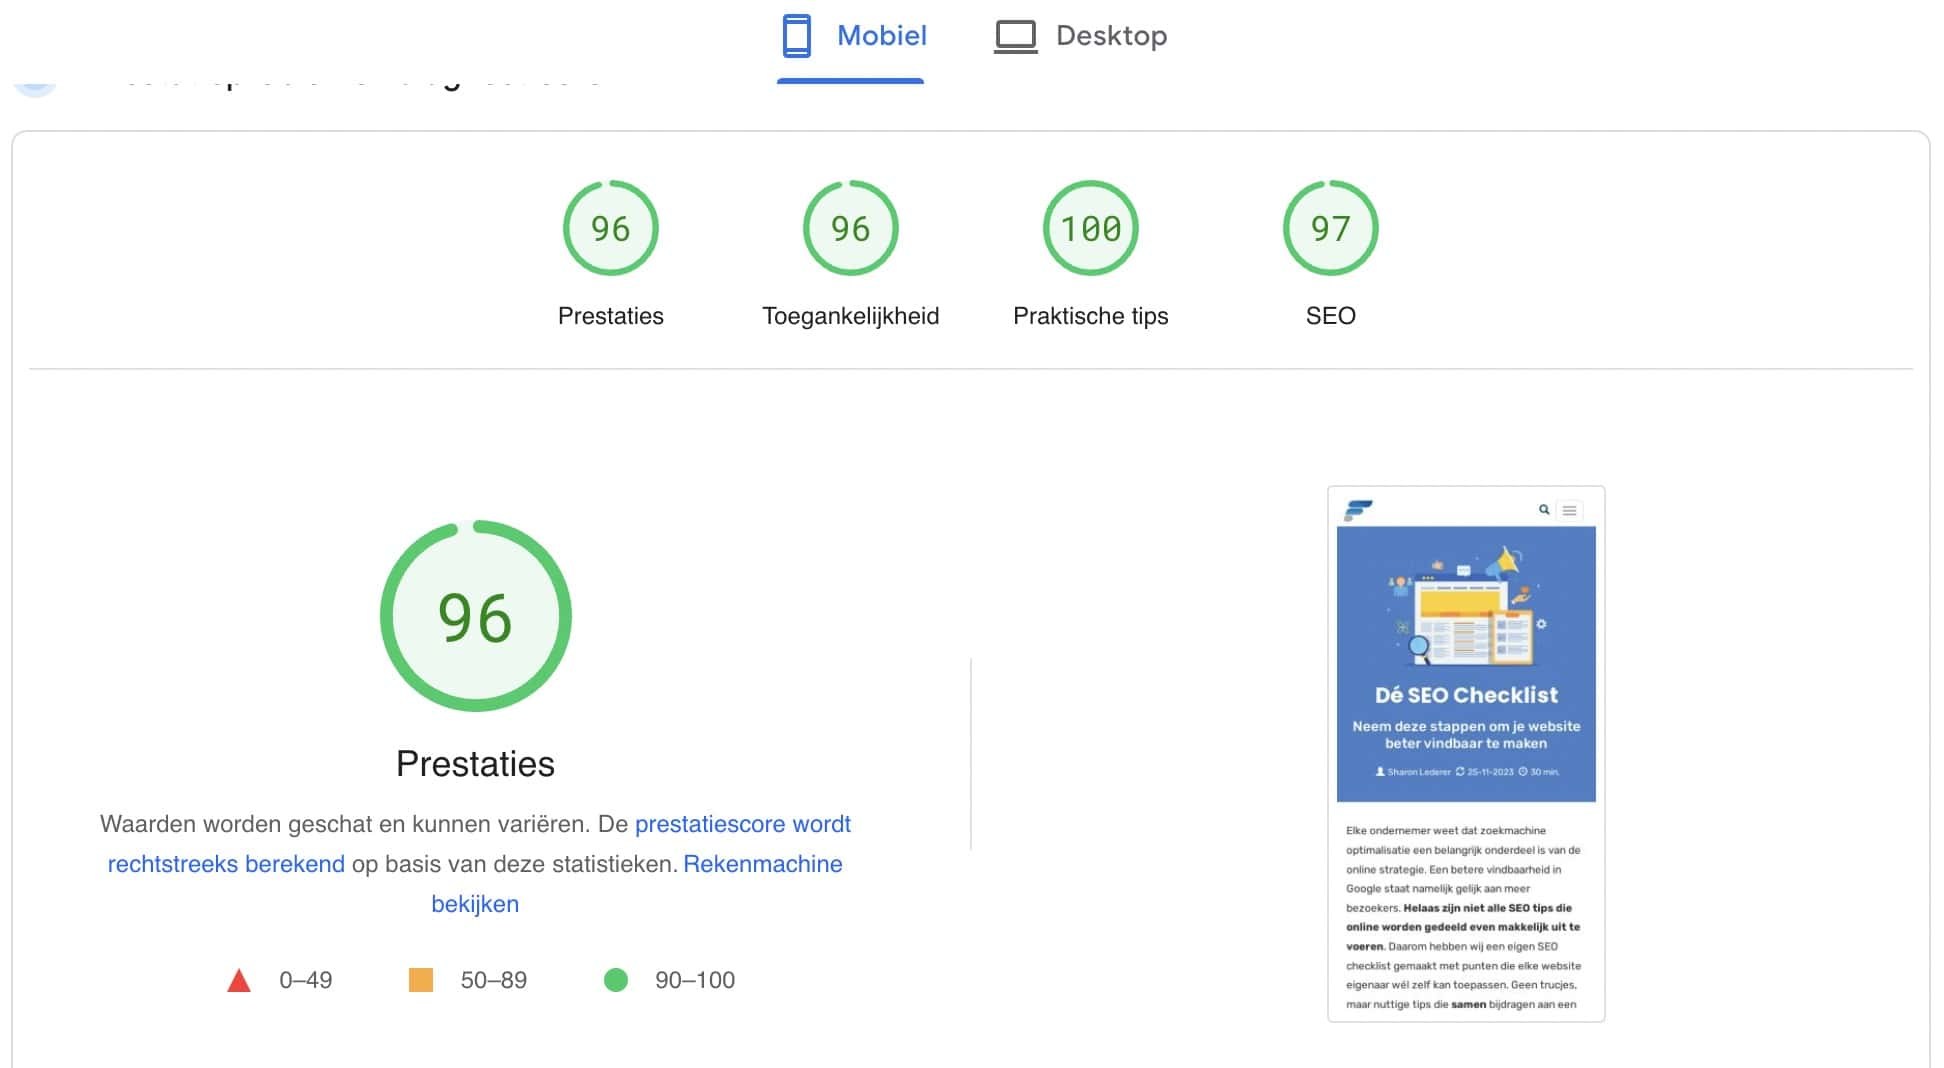Jump to Praktische tips 100 gauge
This screenshot has width=1944, height=1068.
[x=1090, y=229]
